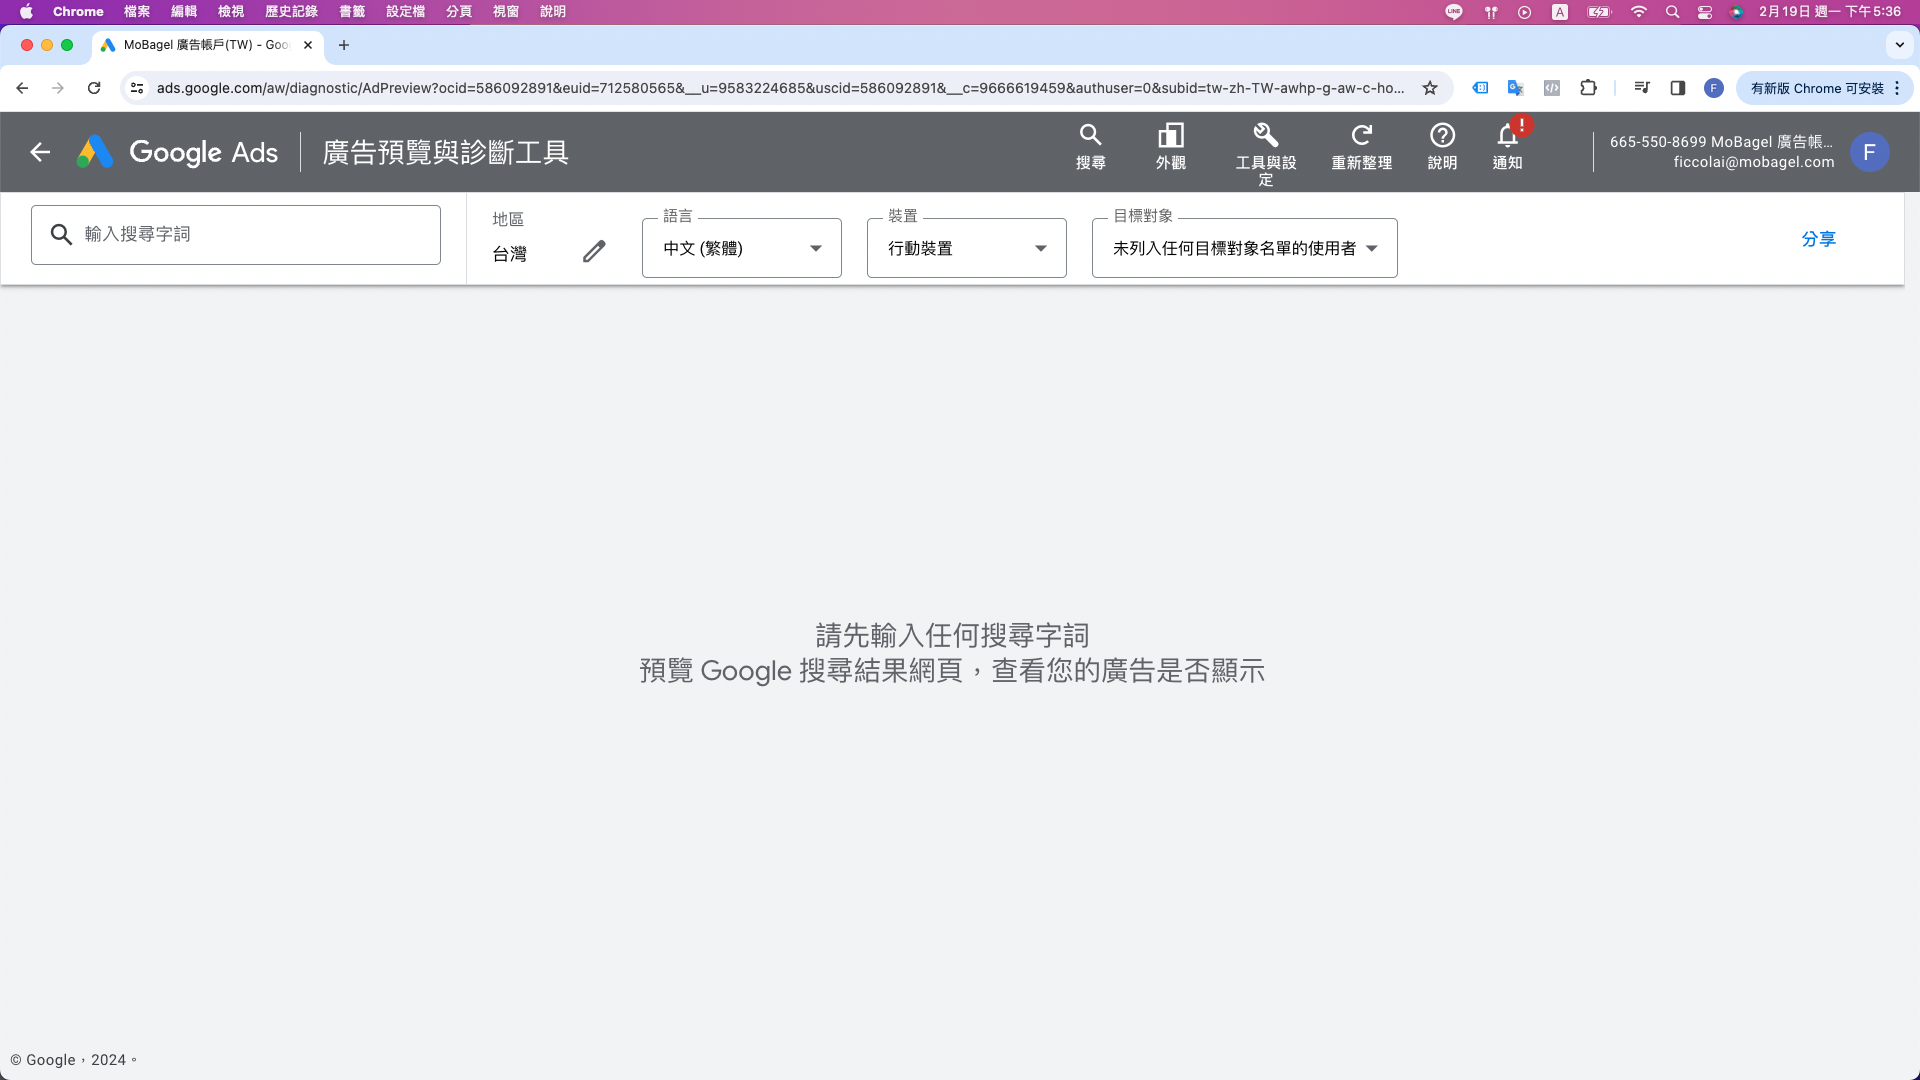Viewport: 1920px width, 1080px height.
Task: Open the 通知 notifications bell
Action: coord(1507,146)
